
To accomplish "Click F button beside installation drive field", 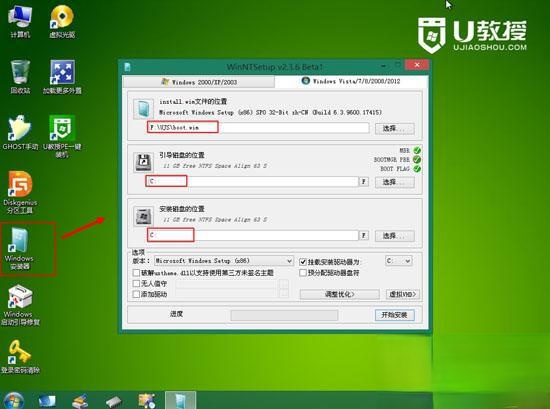I will [x=364, y=235].
